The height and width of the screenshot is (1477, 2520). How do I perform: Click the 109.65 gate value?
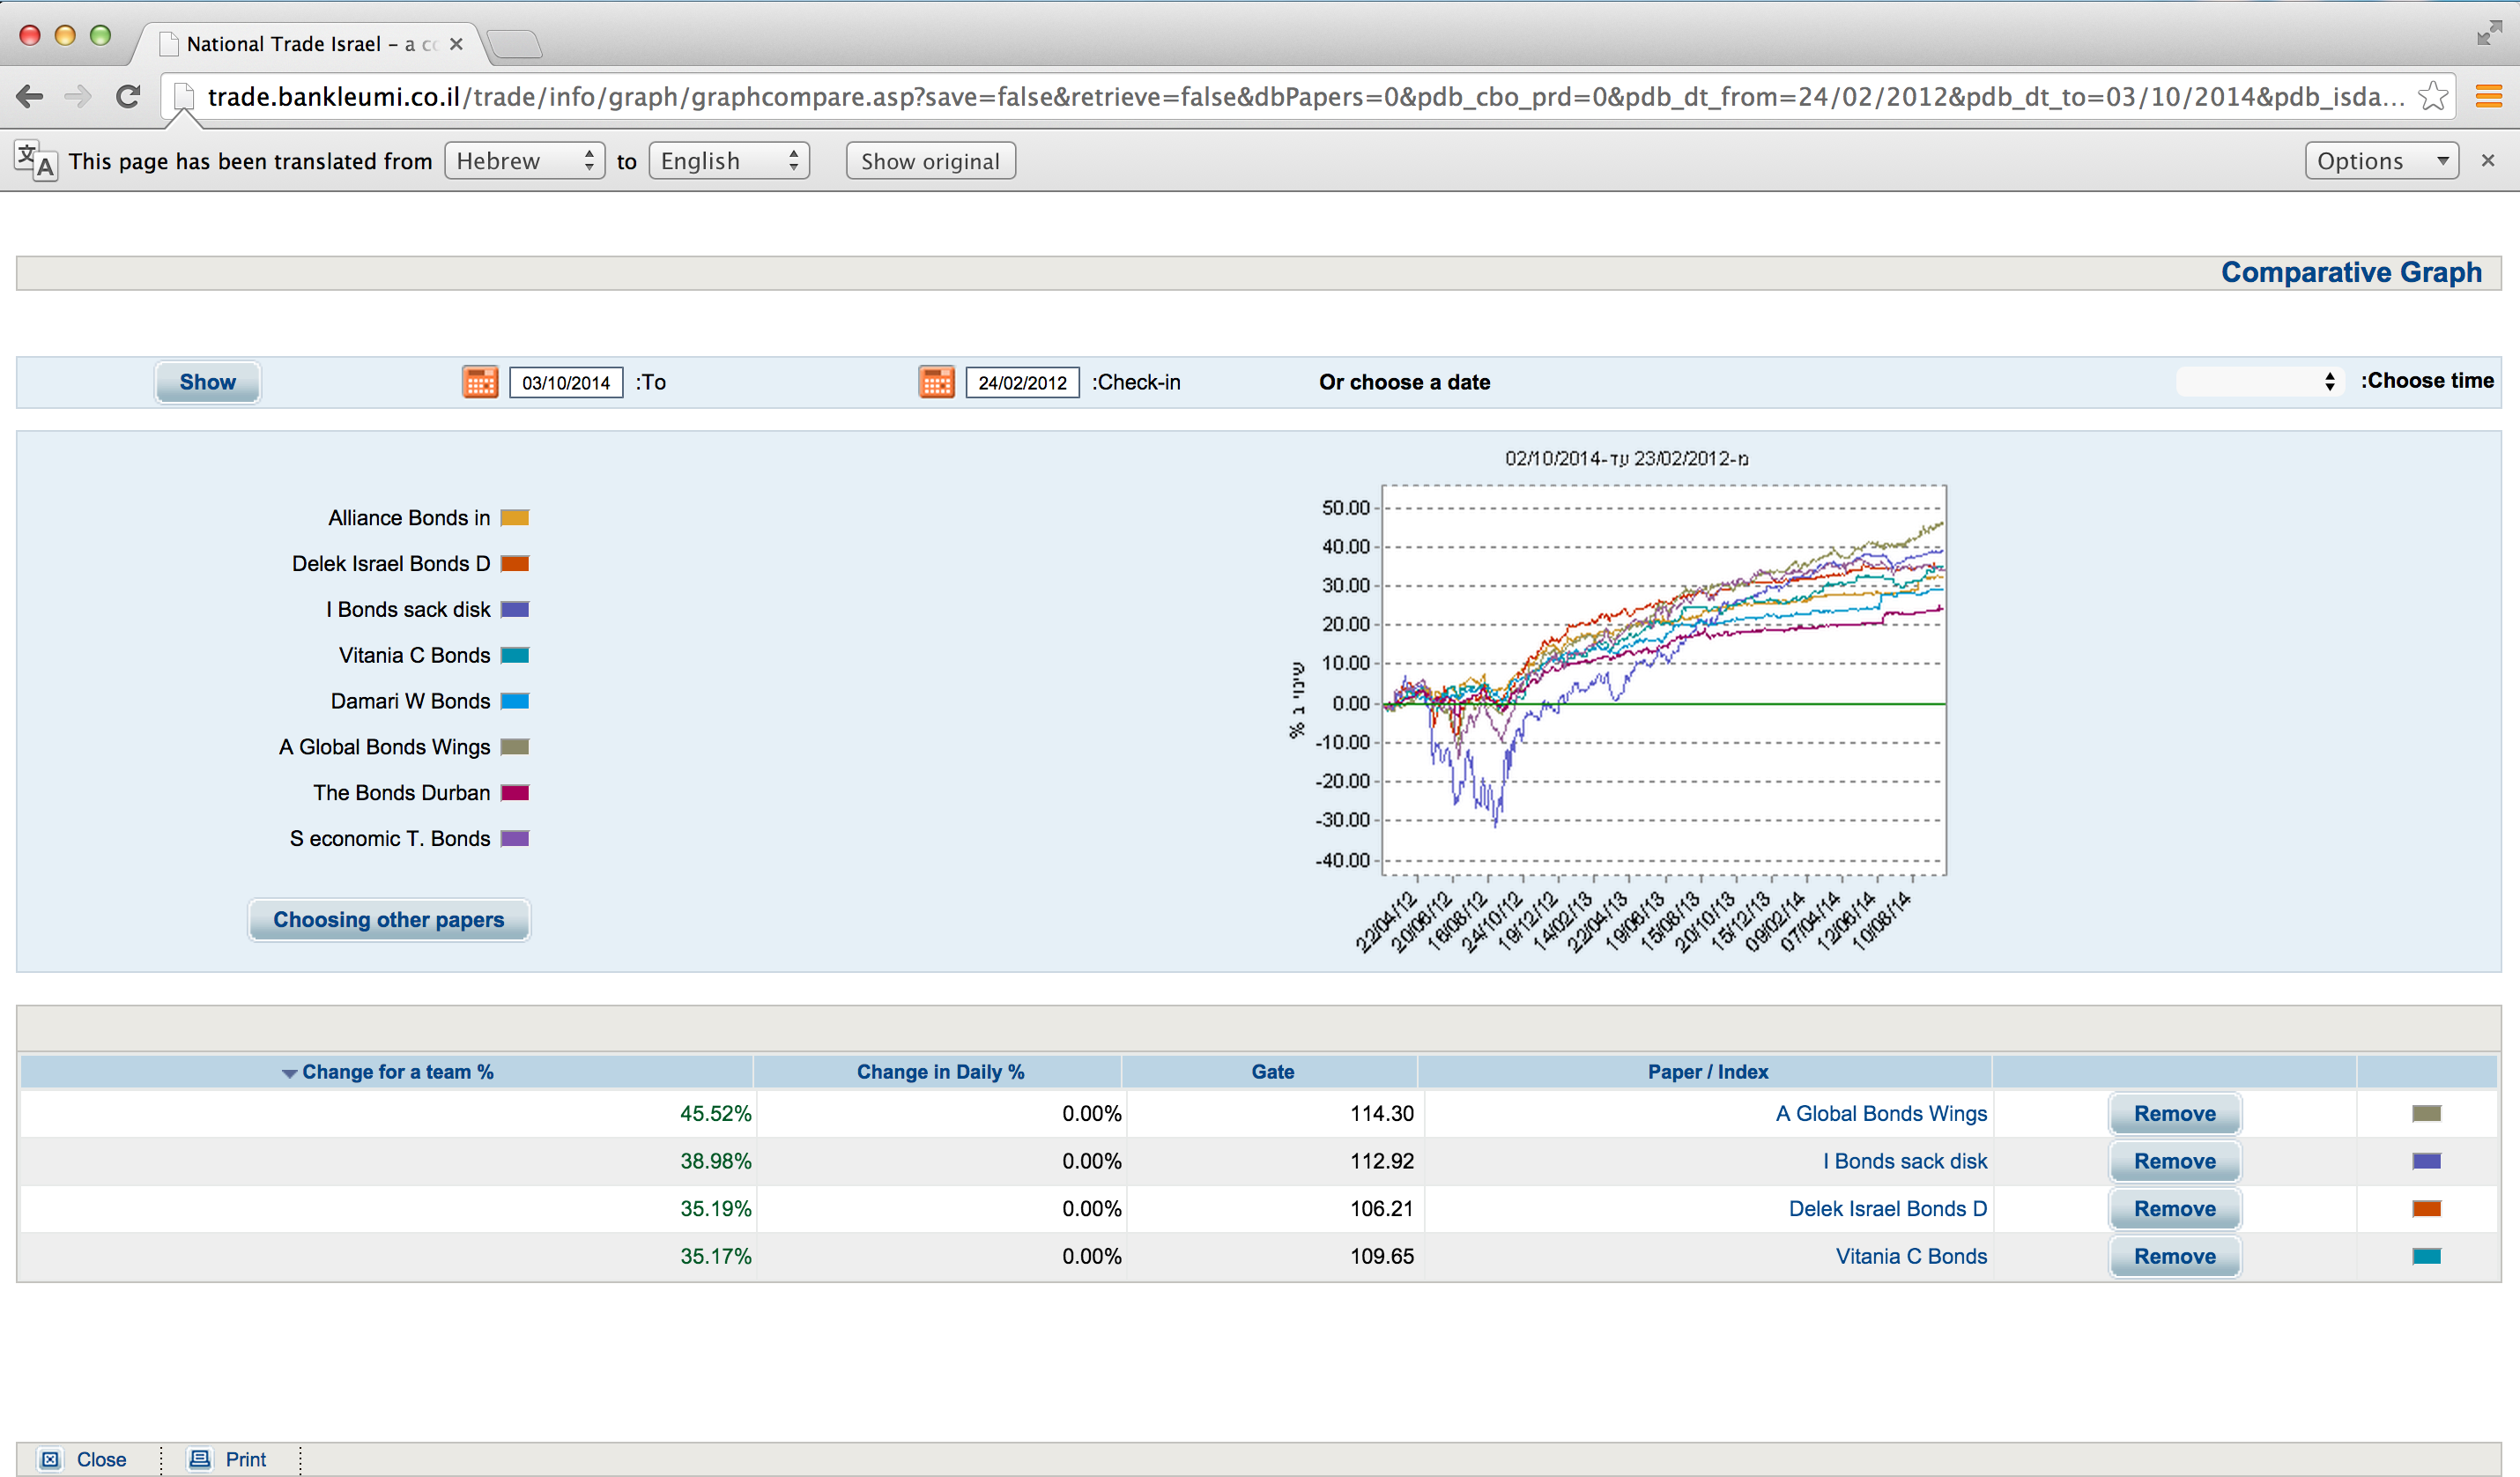(x=1382, y=1257)
